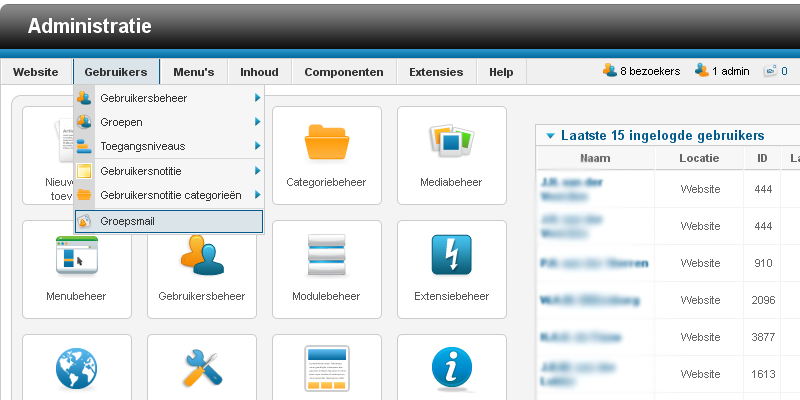This screenshot has height=400, width=800.
Task: Select Groepen in the dropdown menu
Action: pyautogui.click(x=169, y=122)
